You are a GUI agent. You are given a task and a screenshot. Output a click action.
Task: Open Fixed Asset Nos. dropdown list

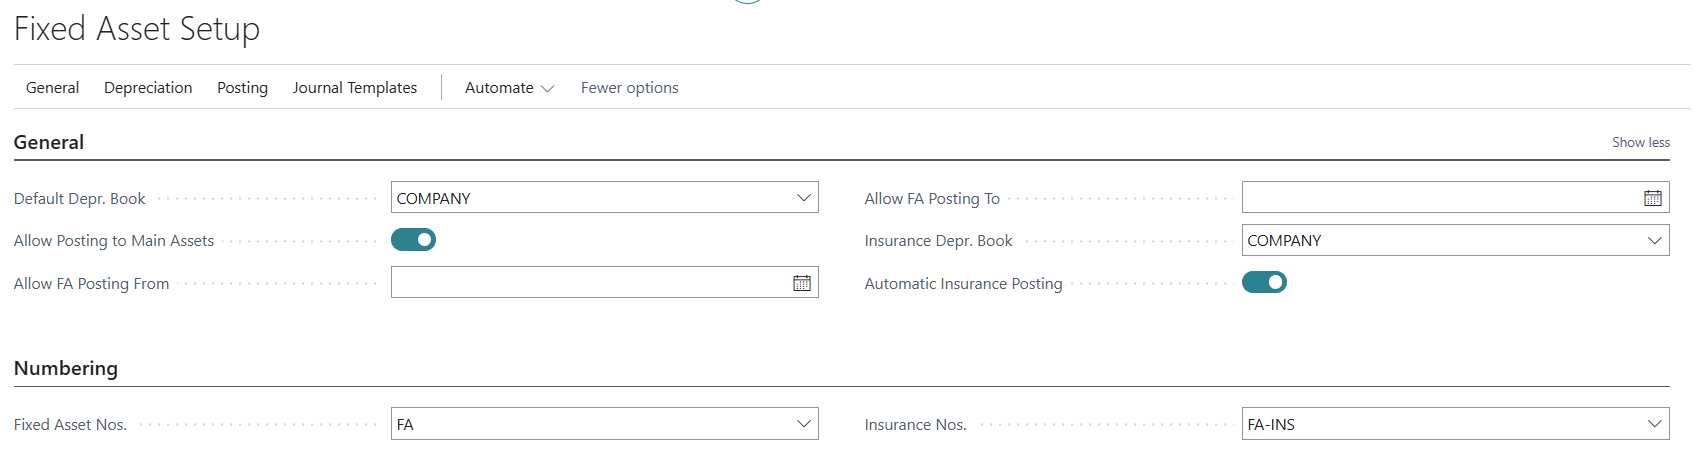[x=803, y=424]
